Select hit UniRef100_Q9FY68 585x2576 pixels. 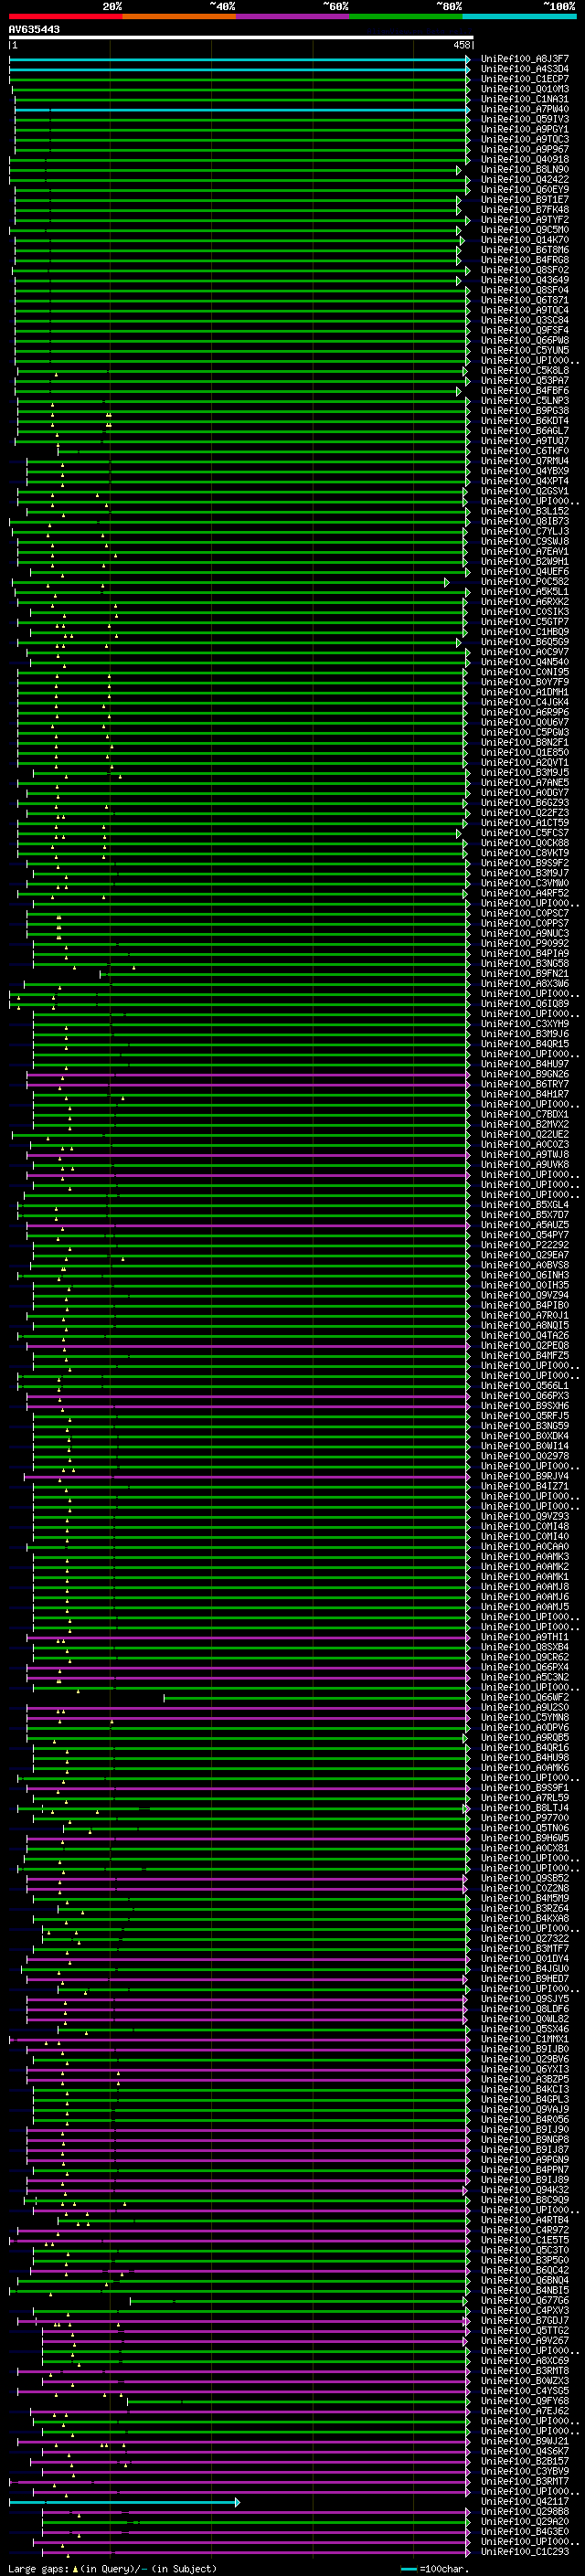click(525, 2400)
